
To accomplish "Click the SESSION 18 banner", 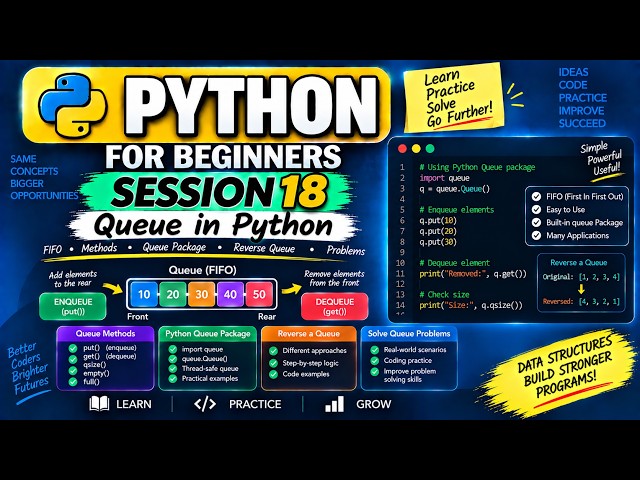I will point(218,191).
